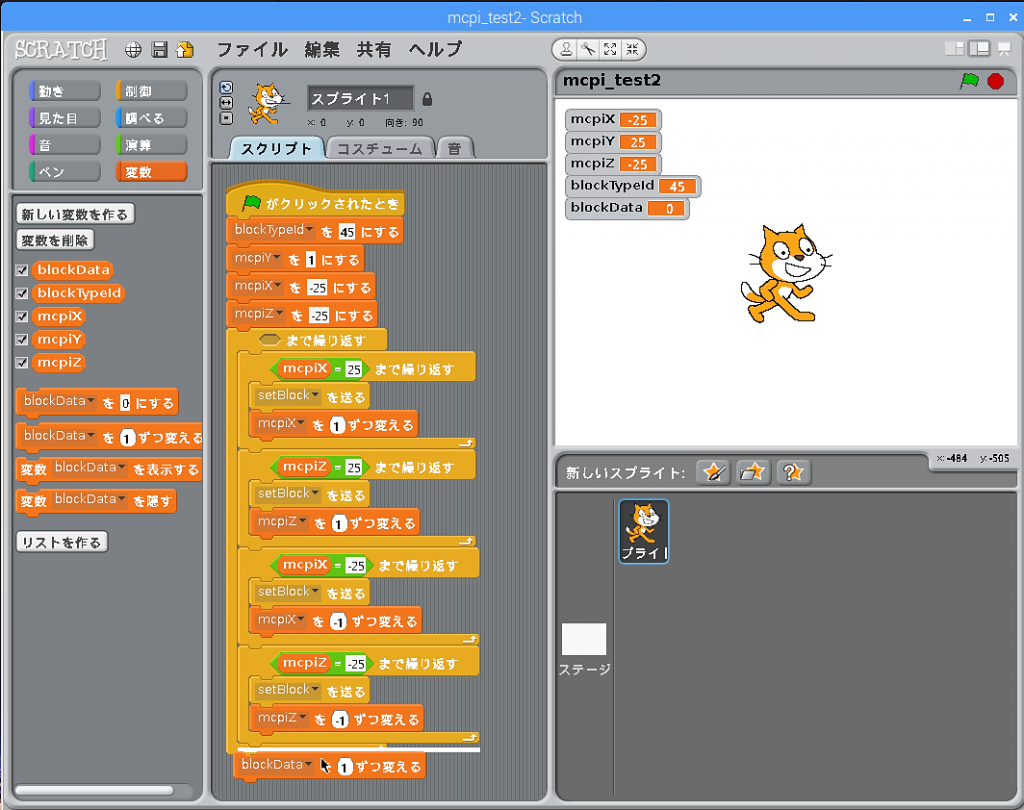Open the ヘルプ menu
The width and height of the screenshot is (1024, 810).
436,50
